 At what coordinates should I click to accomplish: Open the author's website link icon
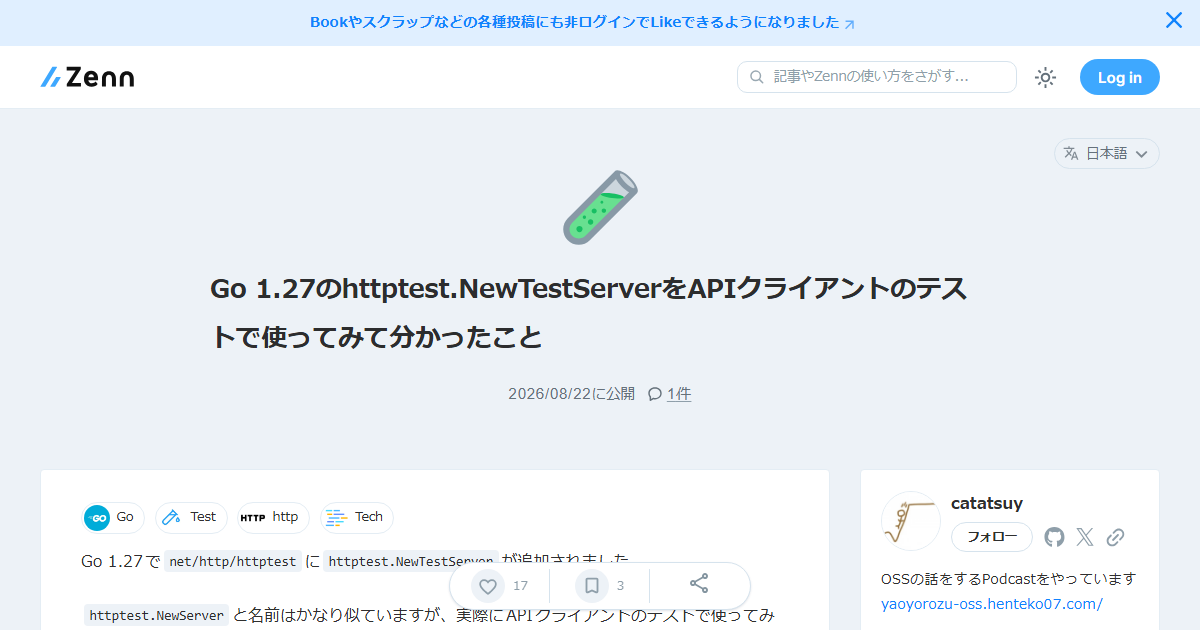tap(1116, 537)
